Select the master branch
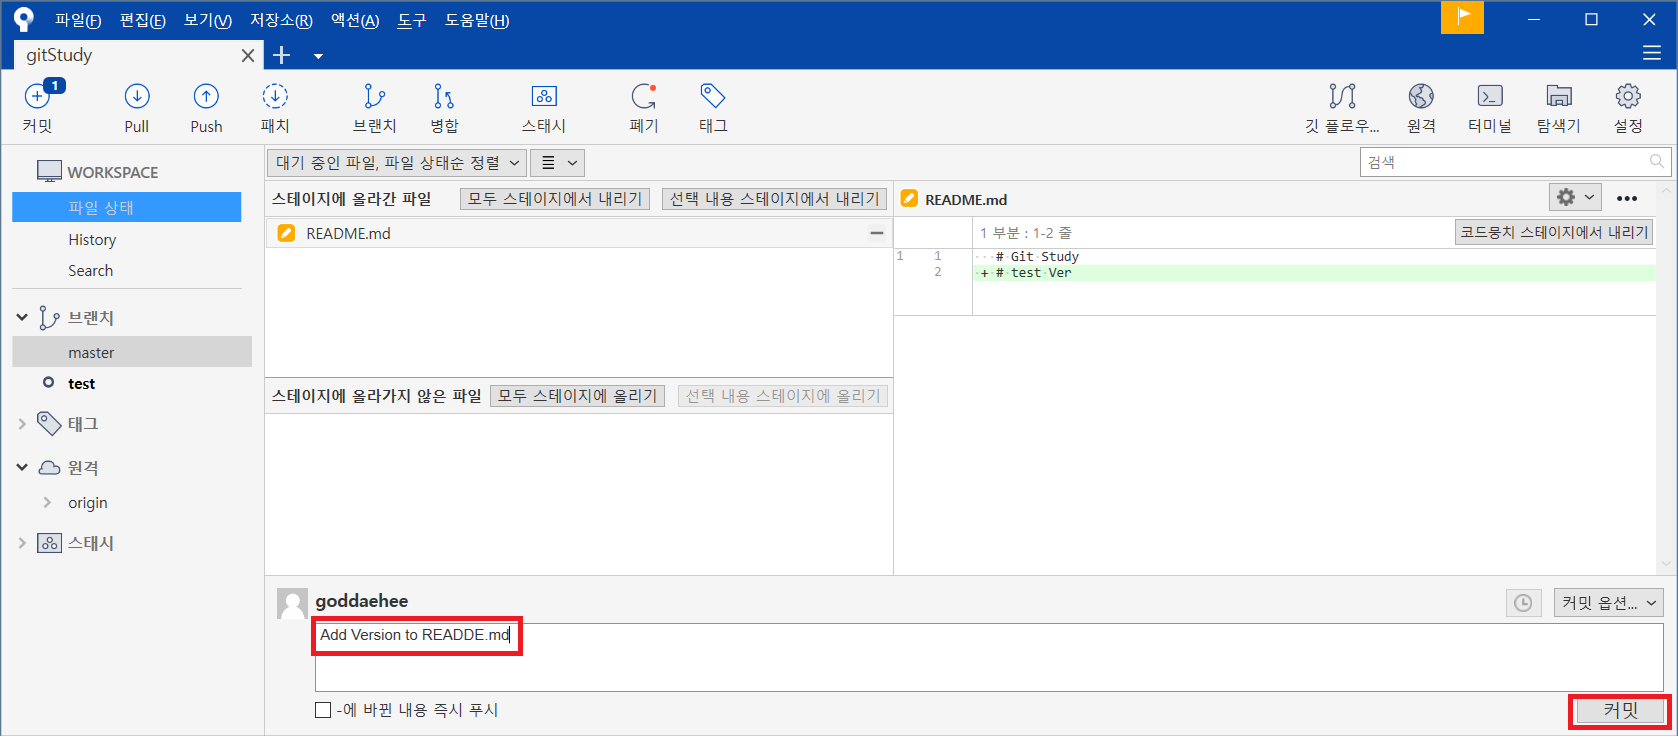Viewport: 1678px width, 737px height. (x=132, y=352)
